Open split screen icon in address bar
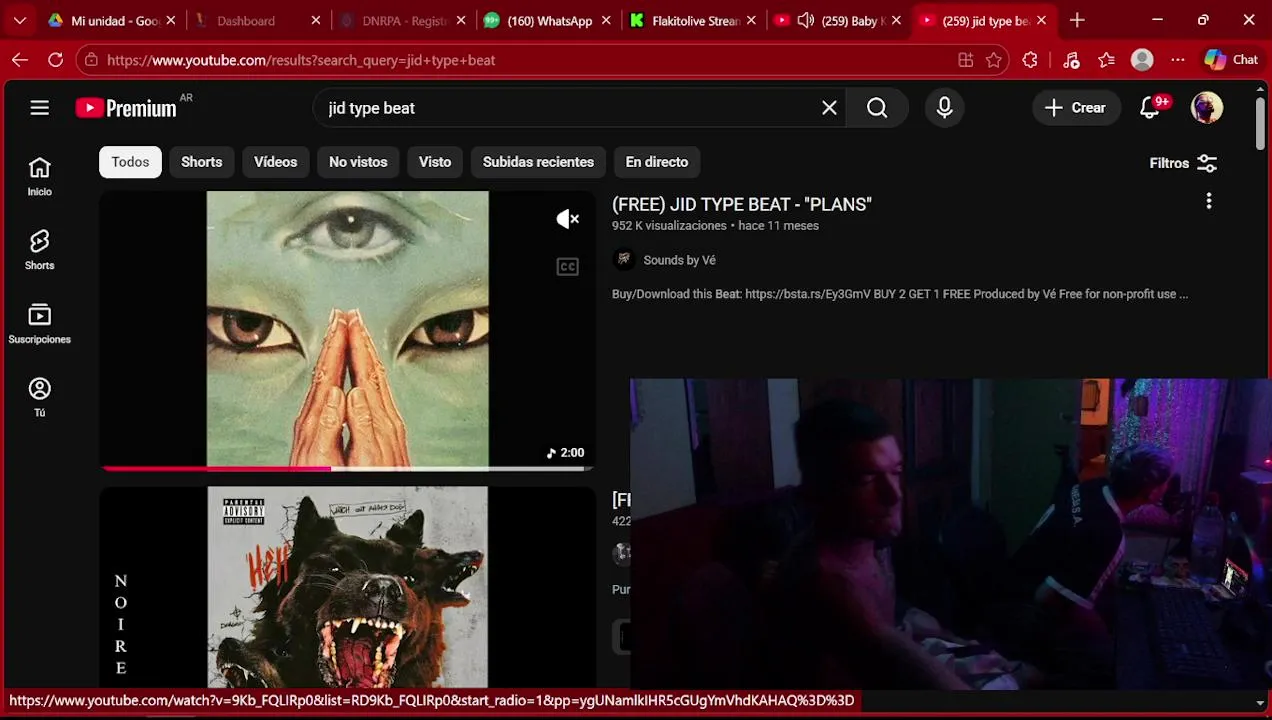1272x720 pixels. coord(965,60)
